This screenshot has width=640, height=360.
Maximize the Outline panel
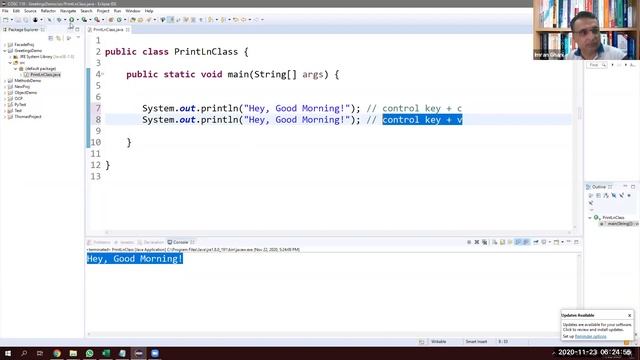(633, 187)
